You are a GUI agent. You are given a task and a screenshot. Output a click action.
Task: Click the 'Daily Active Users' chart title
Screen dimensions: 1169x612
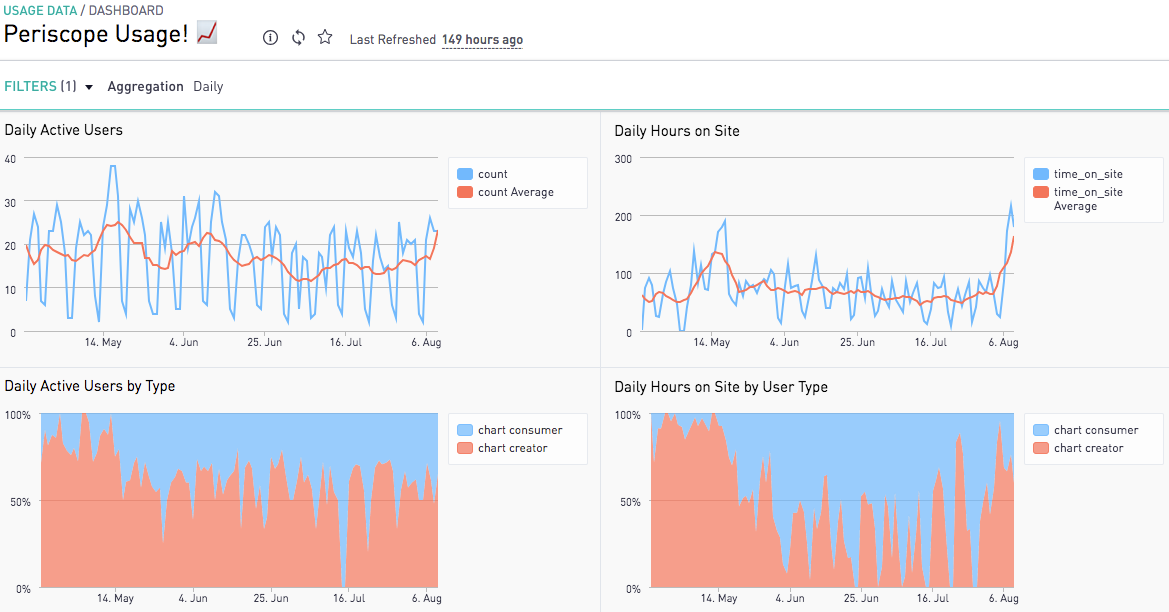click(63, 130)
